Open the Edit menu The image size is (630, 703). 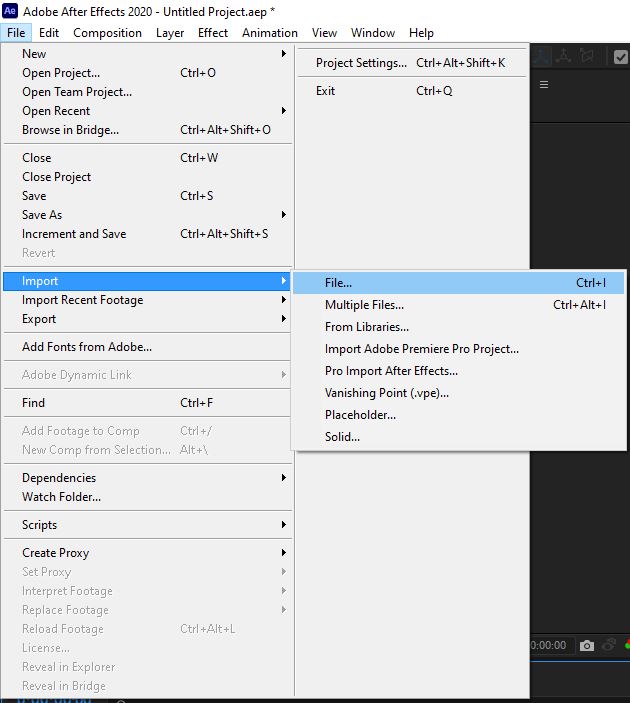click(x=49, y=33)
